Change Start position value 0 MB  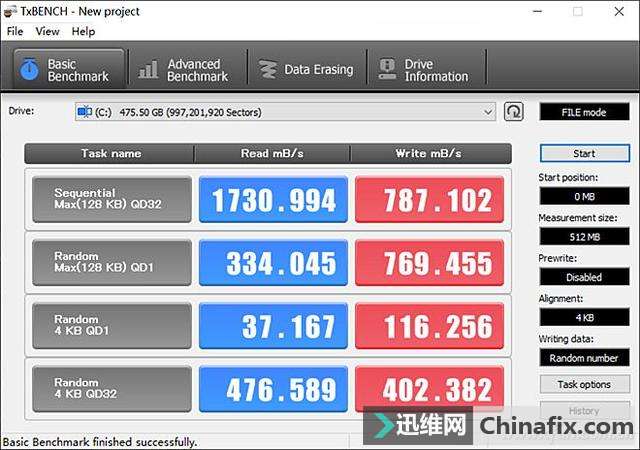[584, 196]
